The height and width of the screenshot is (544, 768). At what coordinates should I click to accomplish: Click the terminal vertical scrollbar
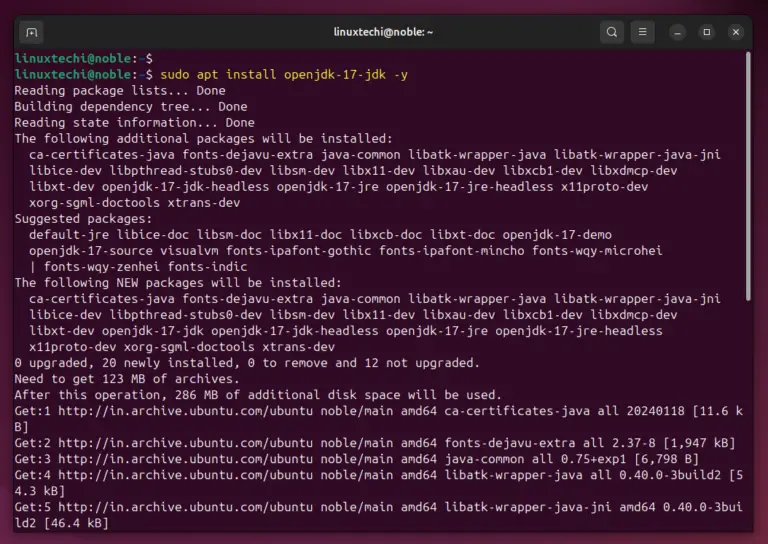tap(748, 176)
